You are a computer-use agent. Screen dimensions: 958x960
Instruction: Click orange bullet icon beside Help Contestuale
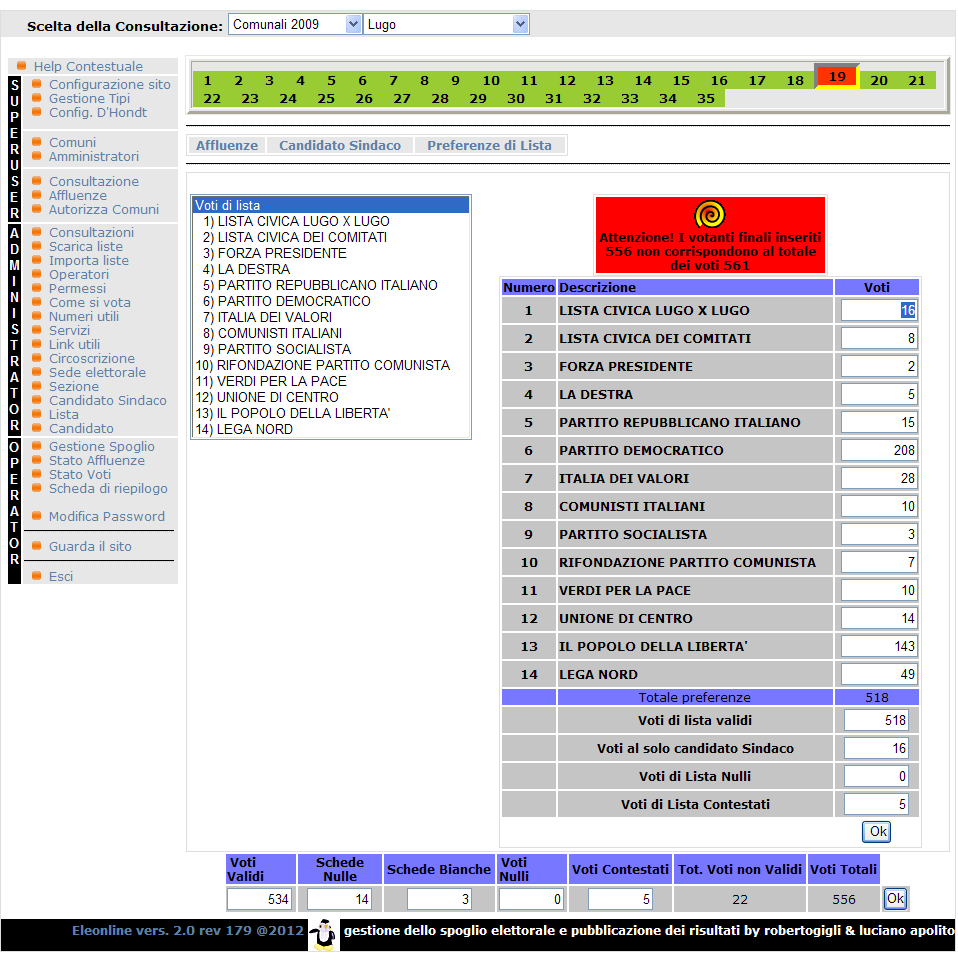click(22, 66)
